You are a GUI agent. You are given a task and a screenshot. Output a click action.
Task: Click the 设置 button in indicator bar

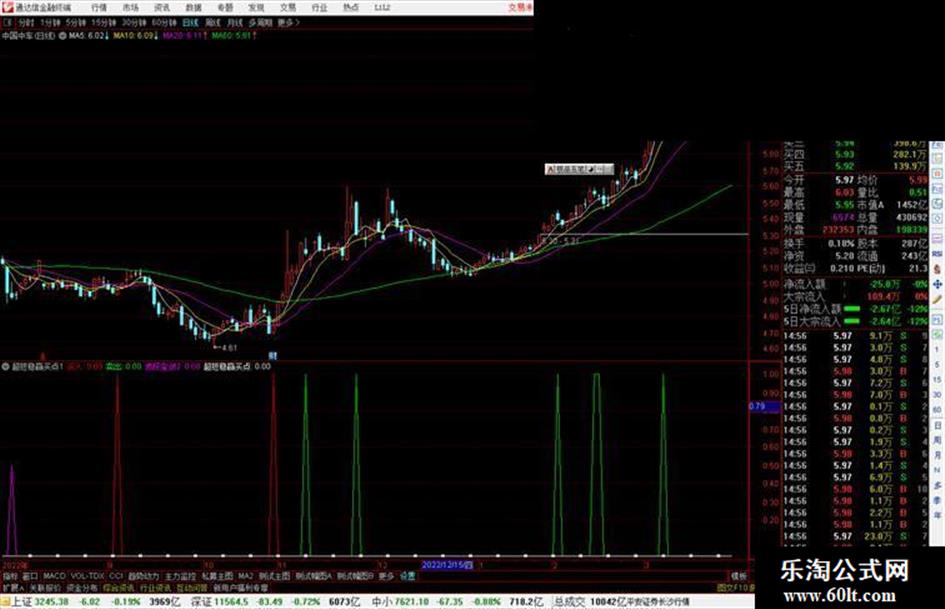[408, 576]
